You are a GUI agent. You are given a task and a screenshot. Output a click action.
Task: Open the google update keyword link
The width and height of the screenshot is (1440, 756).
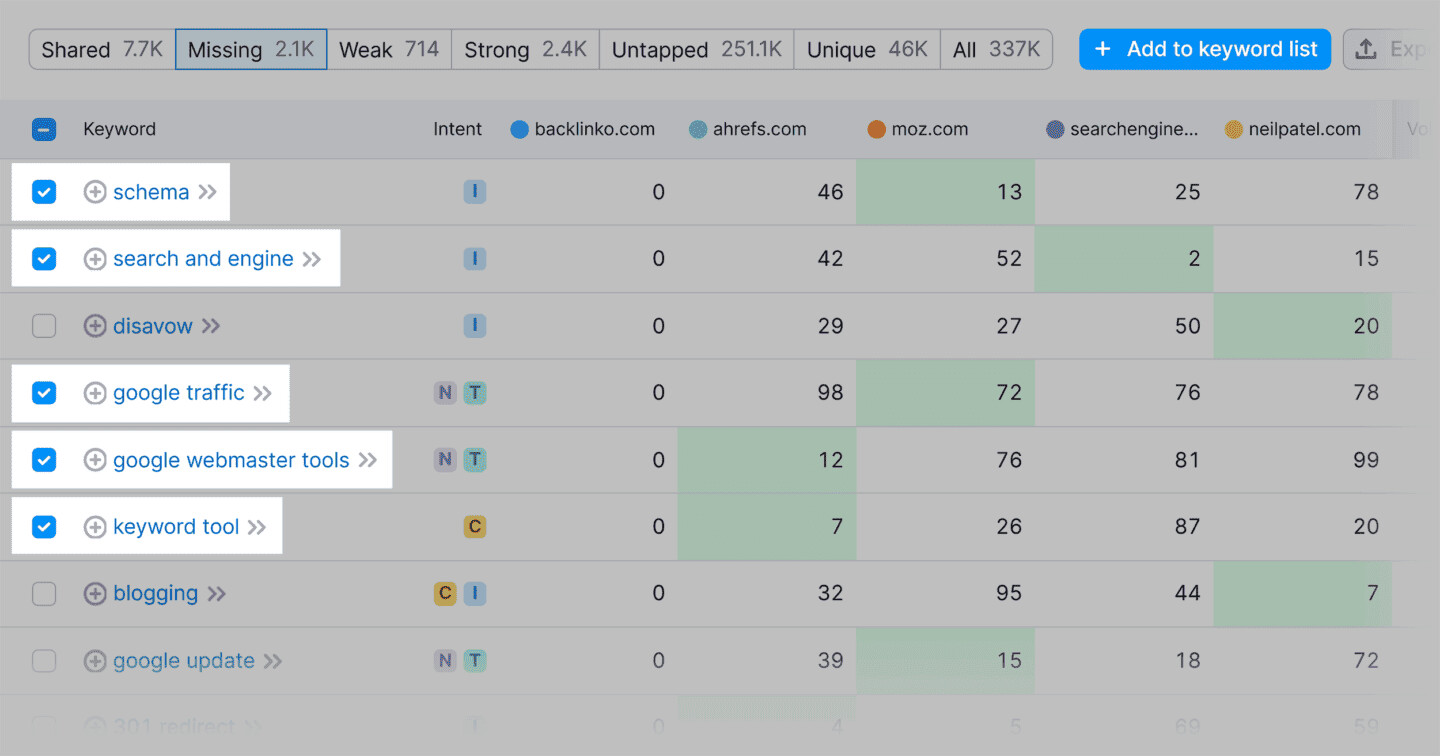(184, 661)
